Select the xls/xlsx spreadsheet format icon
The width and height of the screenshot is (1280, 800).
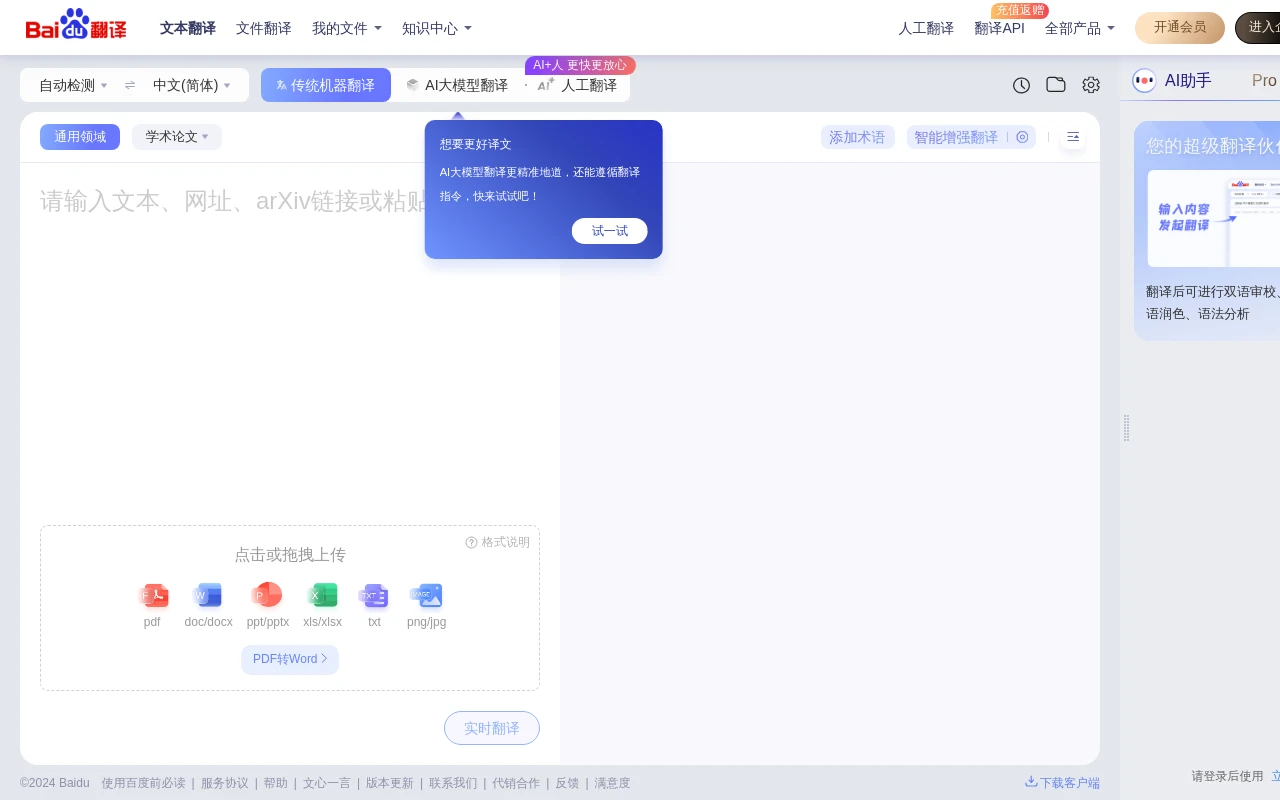click(x=322, y=595)
